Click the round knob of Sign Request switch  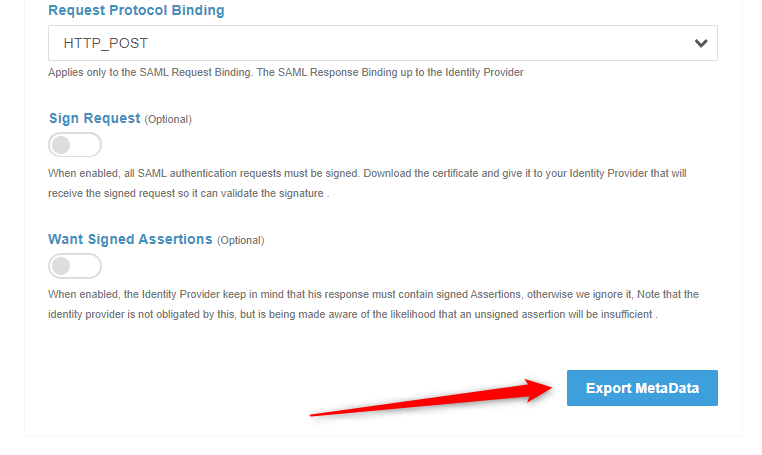pos(62,145)
